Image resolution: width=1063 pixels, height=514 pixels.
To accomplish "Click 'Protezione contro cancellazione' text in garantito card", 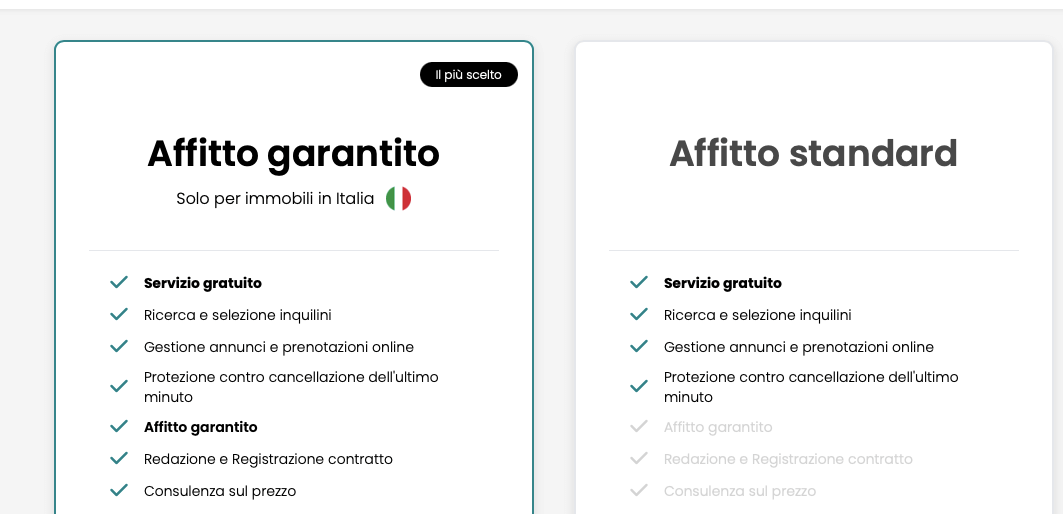I will click(291, 386).
